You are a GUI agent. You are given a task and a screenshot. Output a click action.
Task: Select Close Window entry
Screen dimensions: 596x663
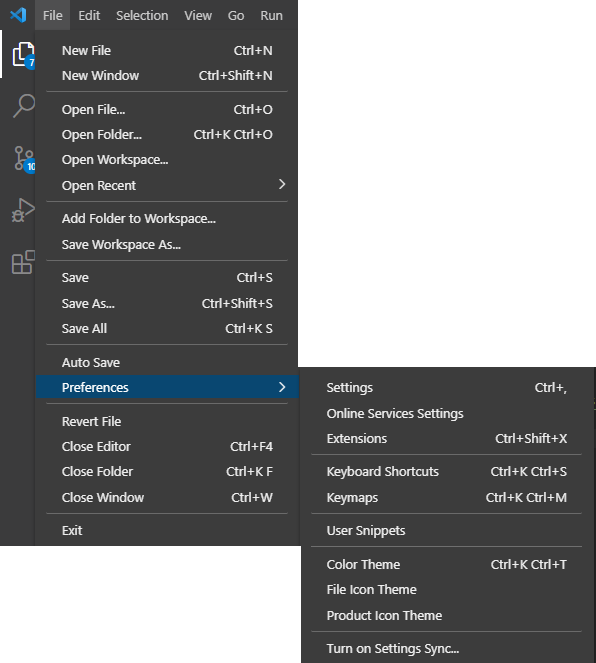click(167, 497)
